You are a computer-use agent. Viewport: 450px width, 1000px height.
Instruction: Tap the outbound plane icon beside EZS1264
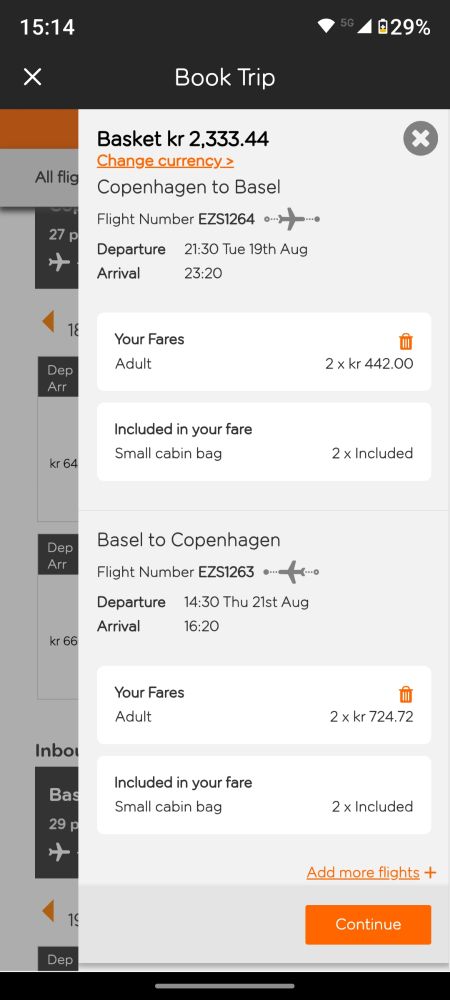292,219
